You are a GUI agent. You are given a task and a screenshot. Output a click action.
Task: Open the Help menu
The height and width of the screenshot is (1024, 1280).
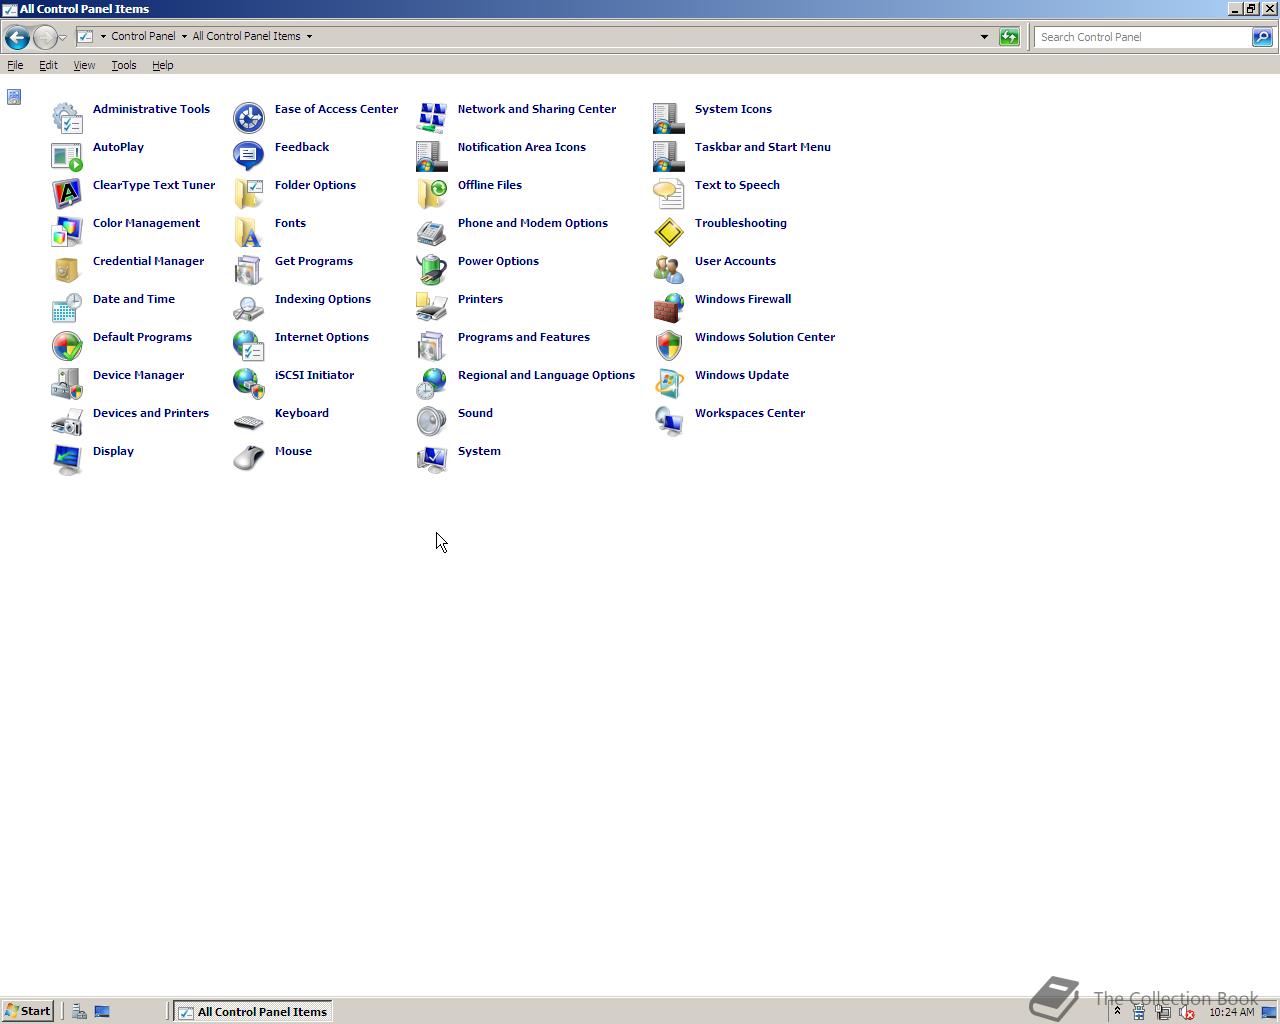coord(163,65)
